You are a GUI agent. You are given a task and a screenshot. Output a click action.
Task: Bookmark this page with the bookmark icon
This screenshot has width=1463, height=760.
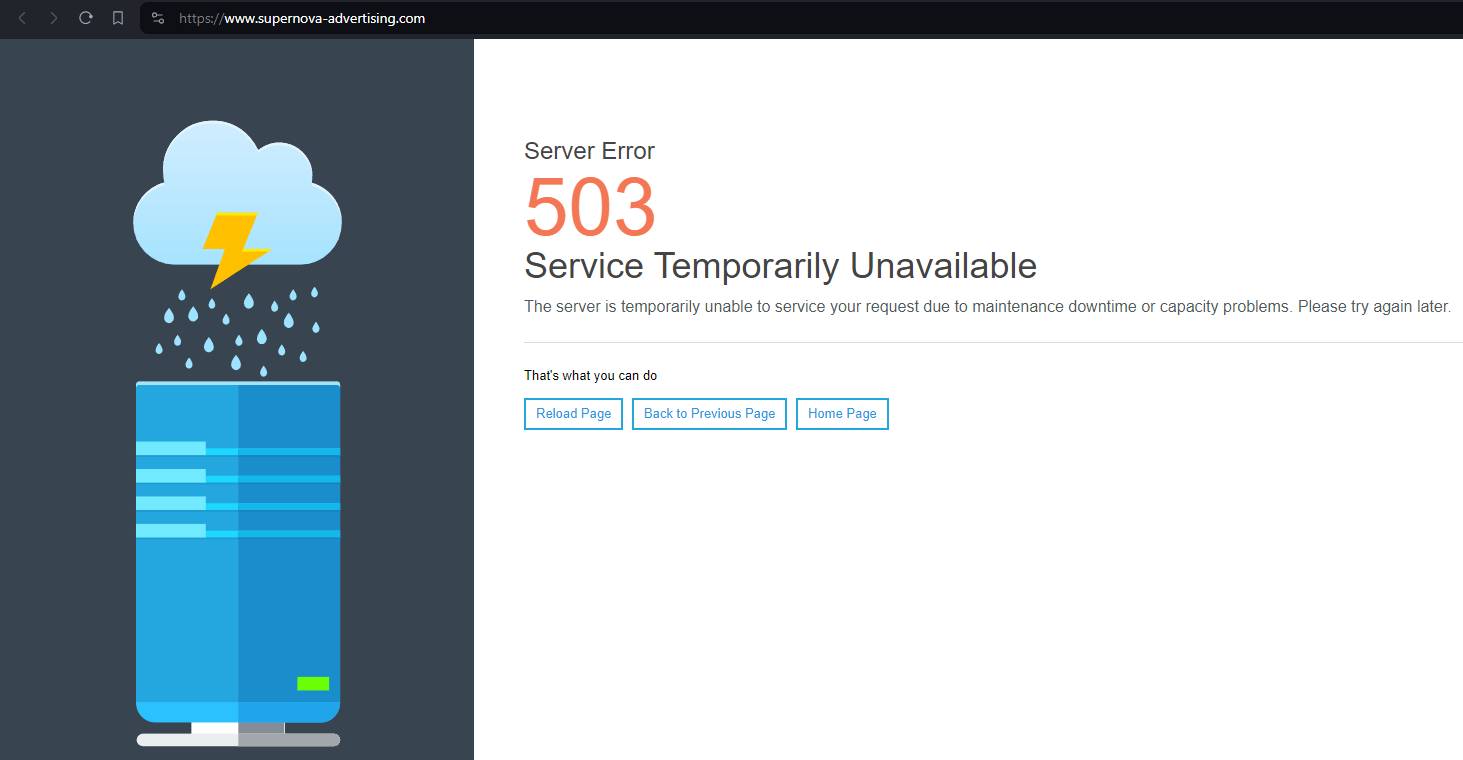[x=118, y=18]
